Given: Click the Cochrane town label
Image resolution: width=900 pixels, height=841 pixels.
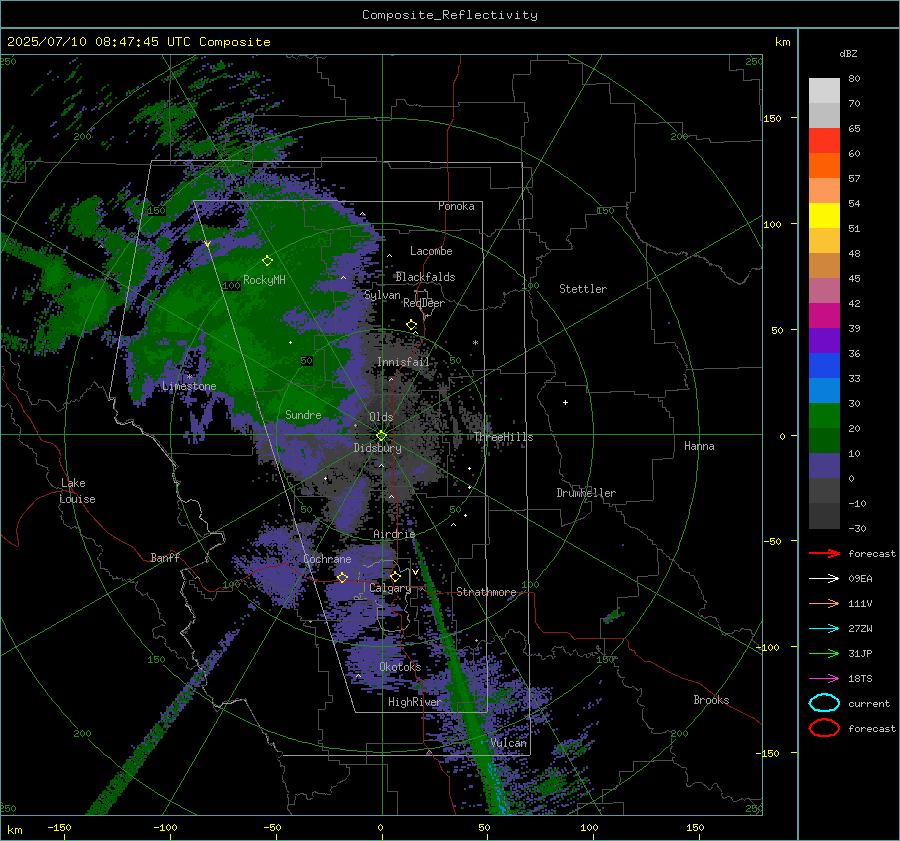Looking at the screenshot, I should point(327,559).
